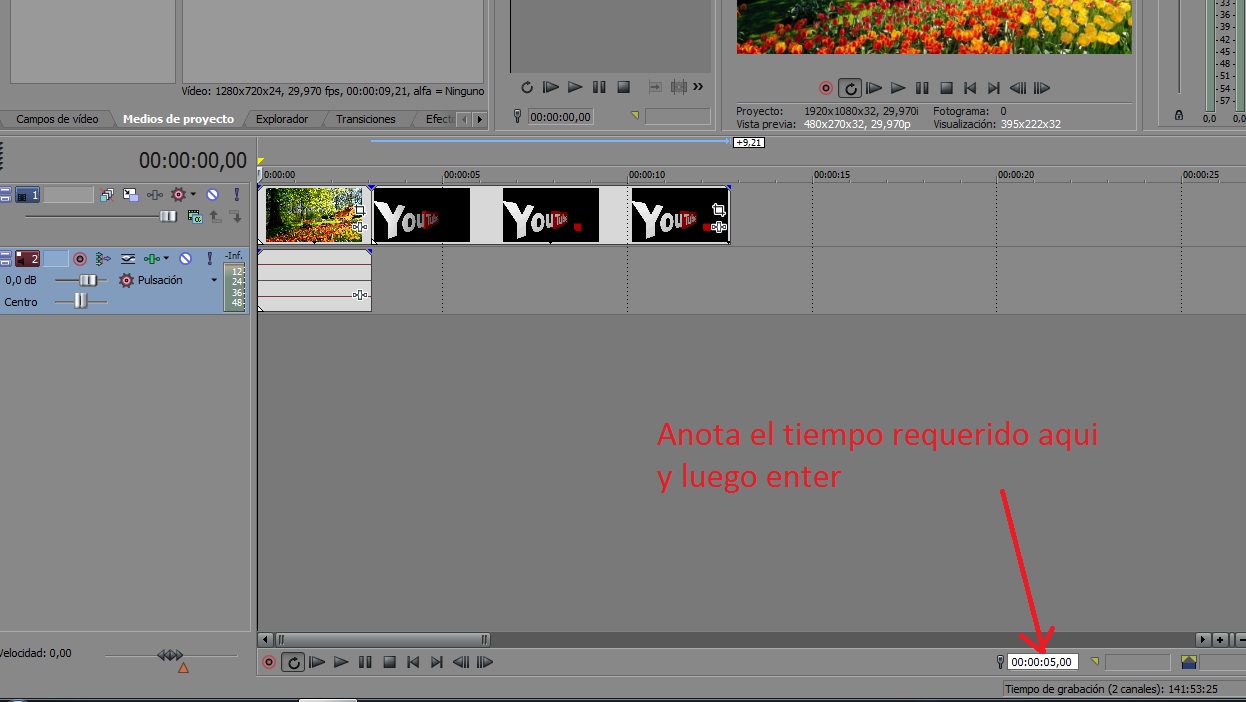Click the timeline Play from start button

pyautogui.click(x=317, y=662)
